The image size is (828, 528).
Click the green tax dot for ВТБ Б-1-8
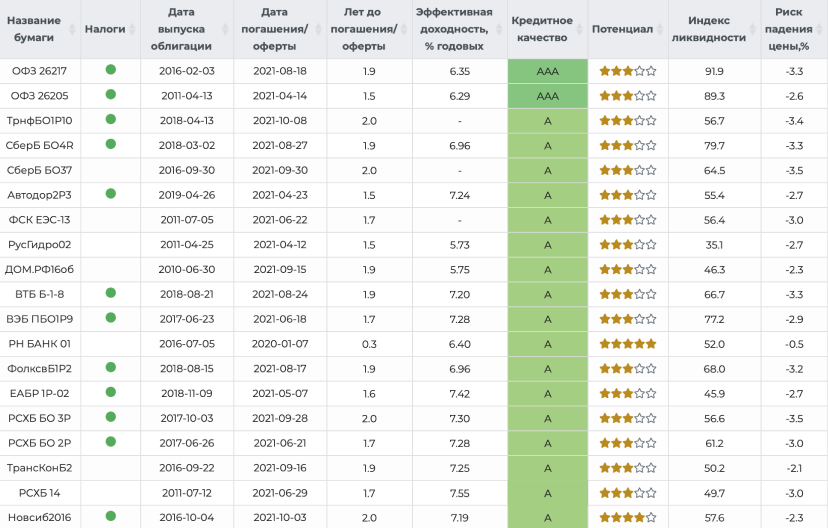(x=111, y=293)
